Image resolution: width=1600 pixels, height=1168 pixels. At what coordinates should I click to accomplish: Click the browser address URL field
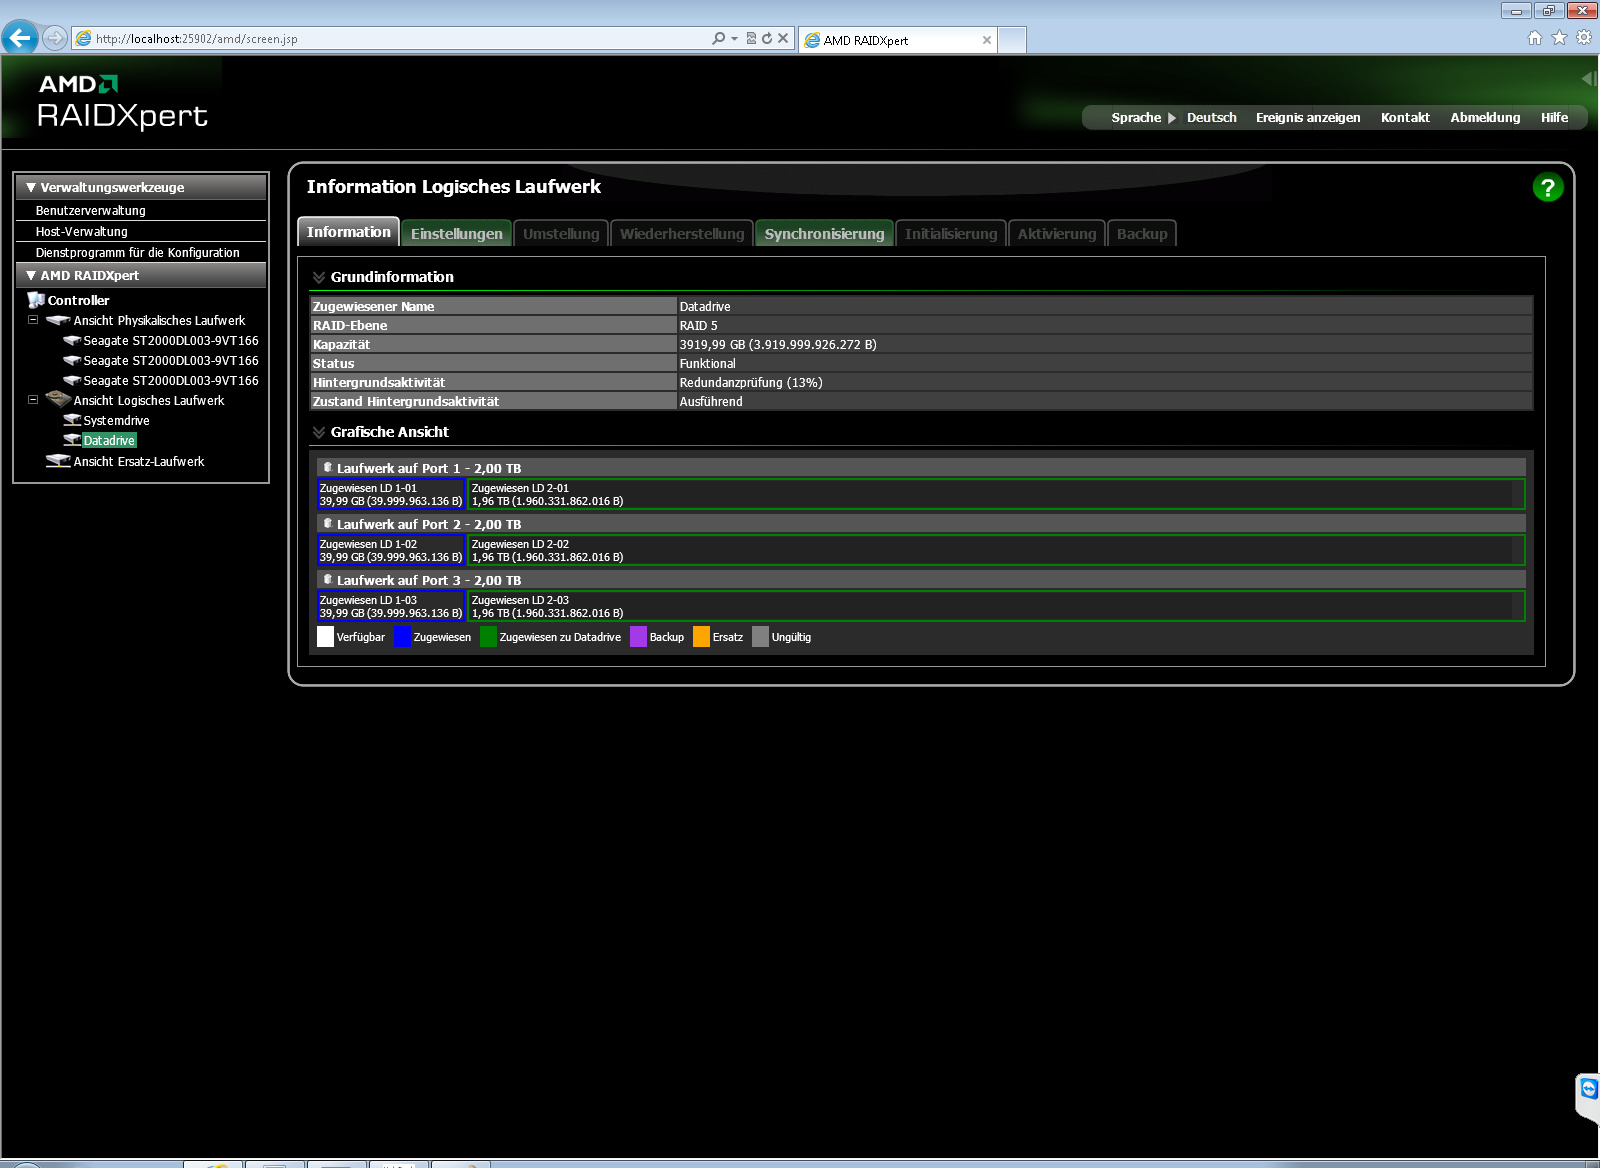400,38
